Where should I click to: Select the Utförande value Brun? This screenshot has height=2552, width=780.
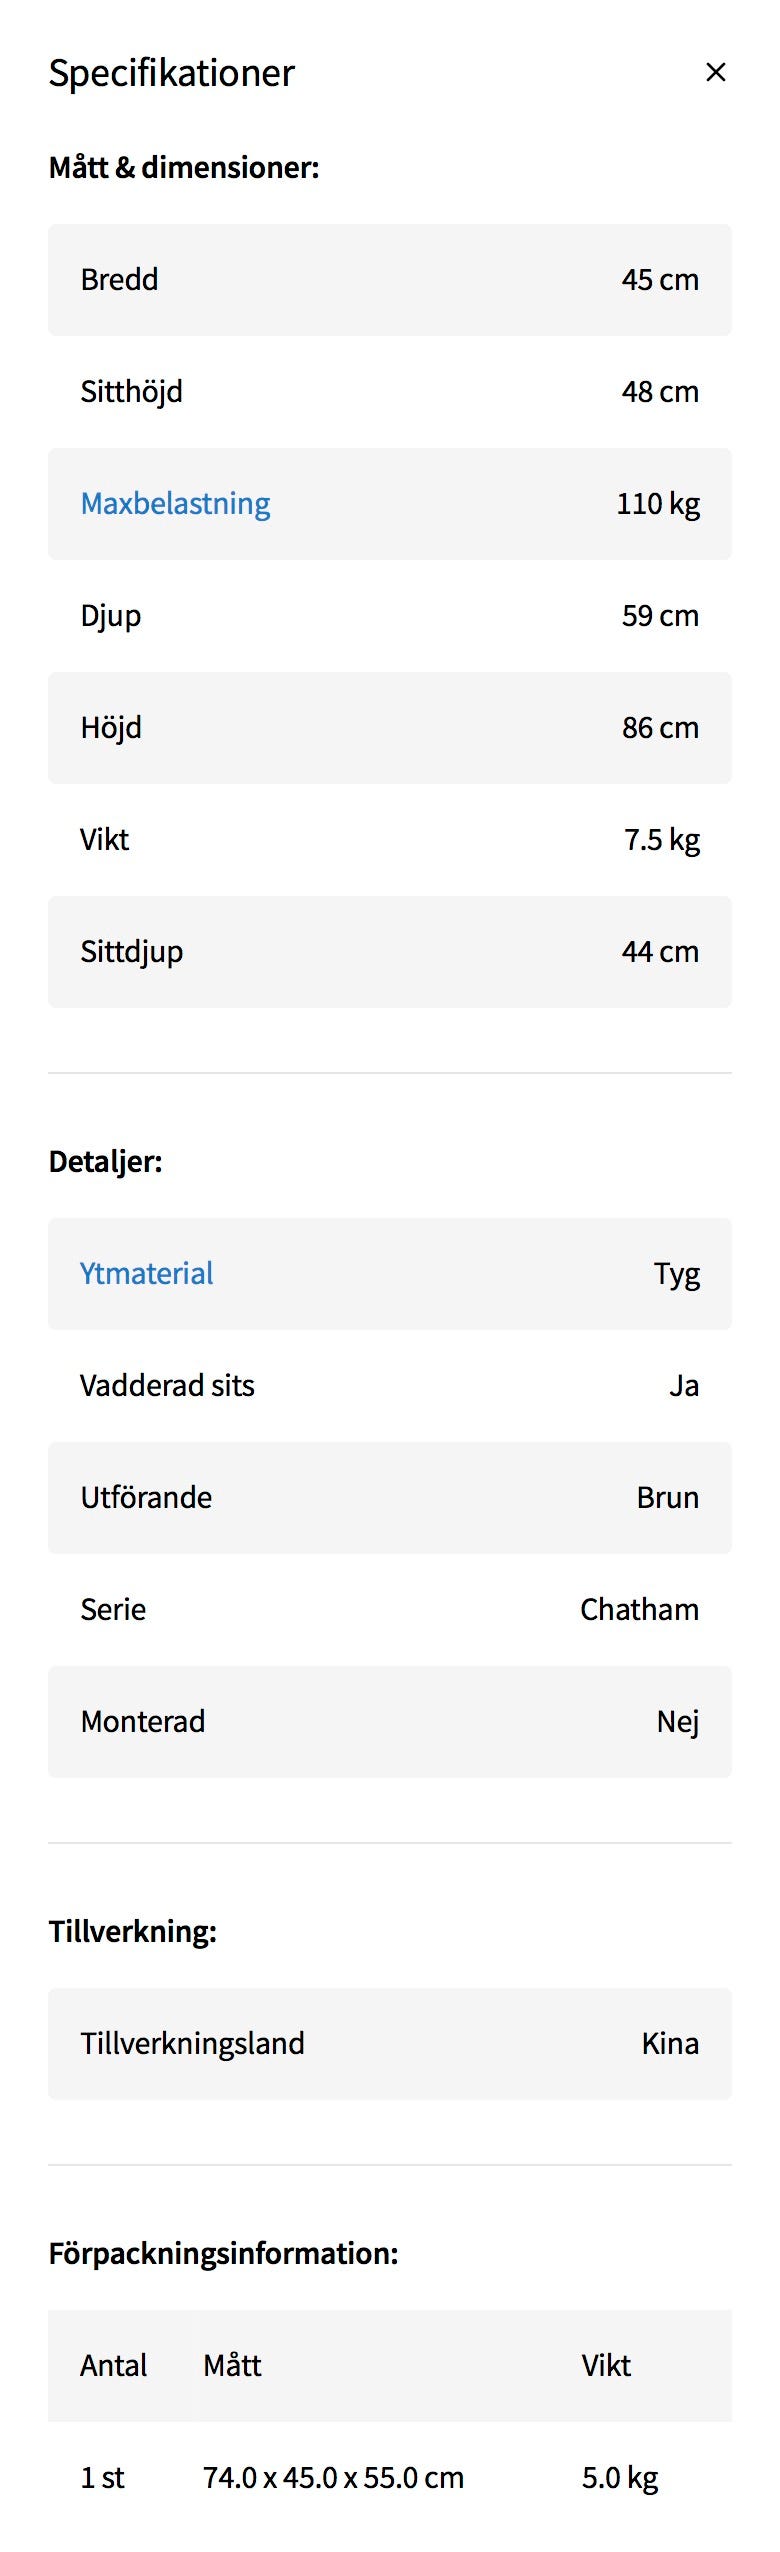coord(667,1497)
